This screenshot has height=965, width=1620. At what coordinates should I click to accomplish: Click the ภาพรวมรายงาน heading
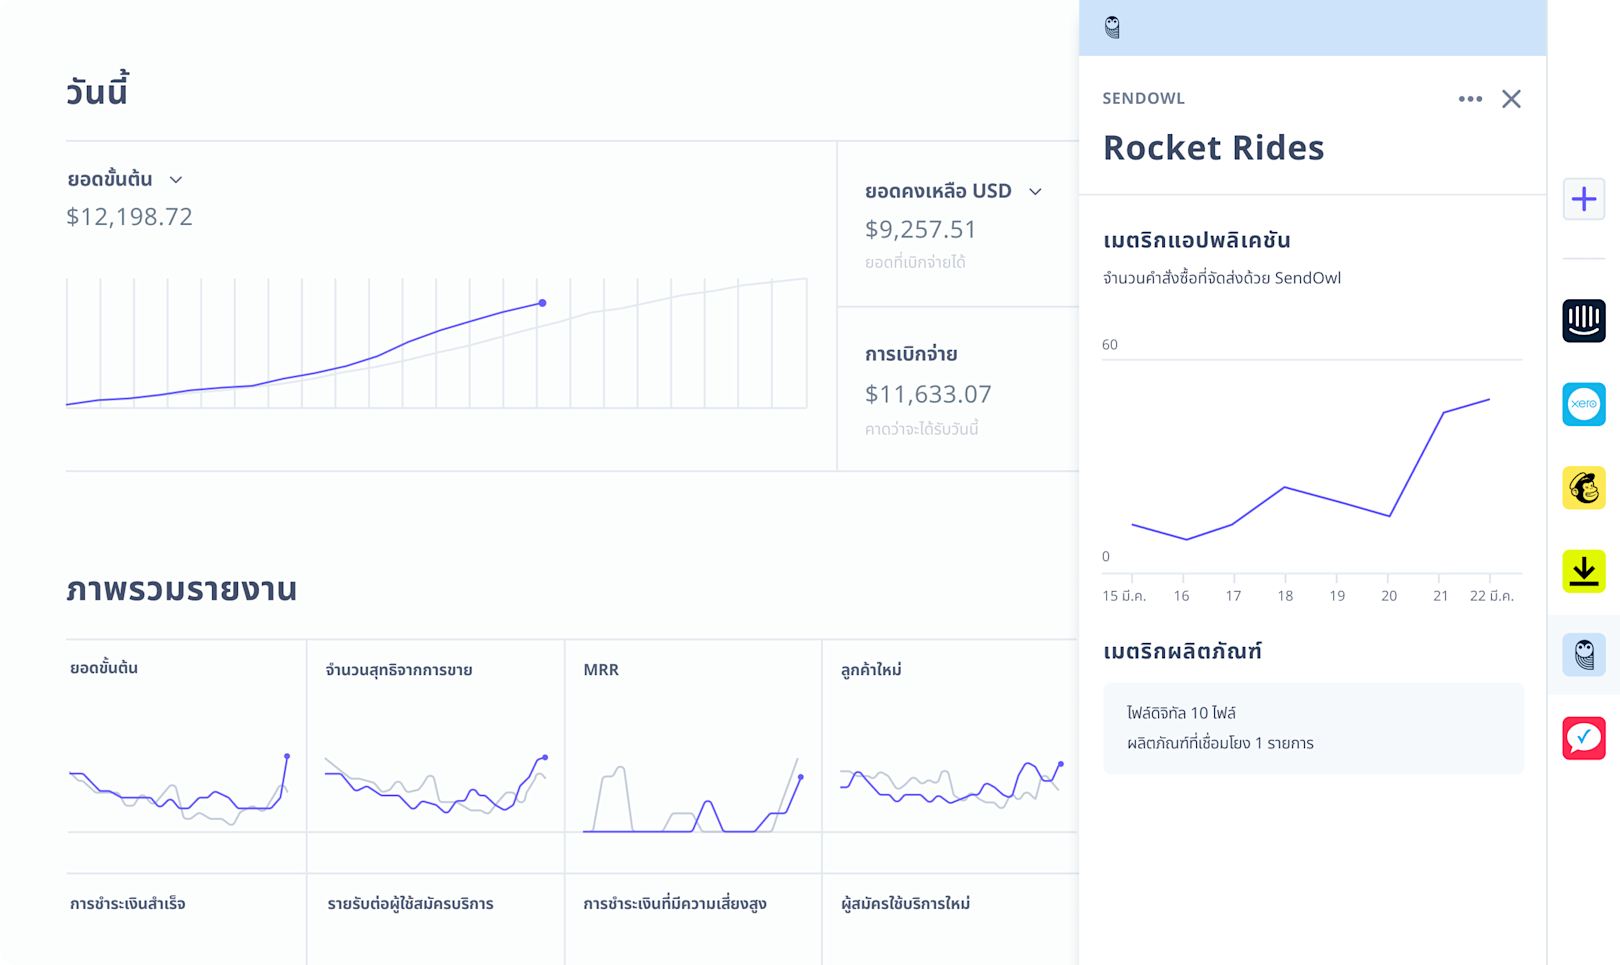click(x=182, y=590)
